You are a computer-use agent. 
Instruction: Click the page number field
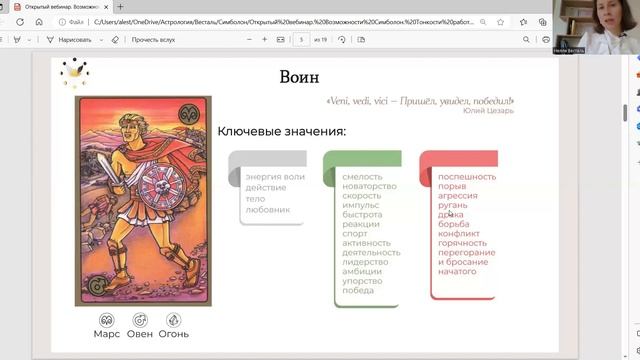pyautogui.click(x=301, y=40)
